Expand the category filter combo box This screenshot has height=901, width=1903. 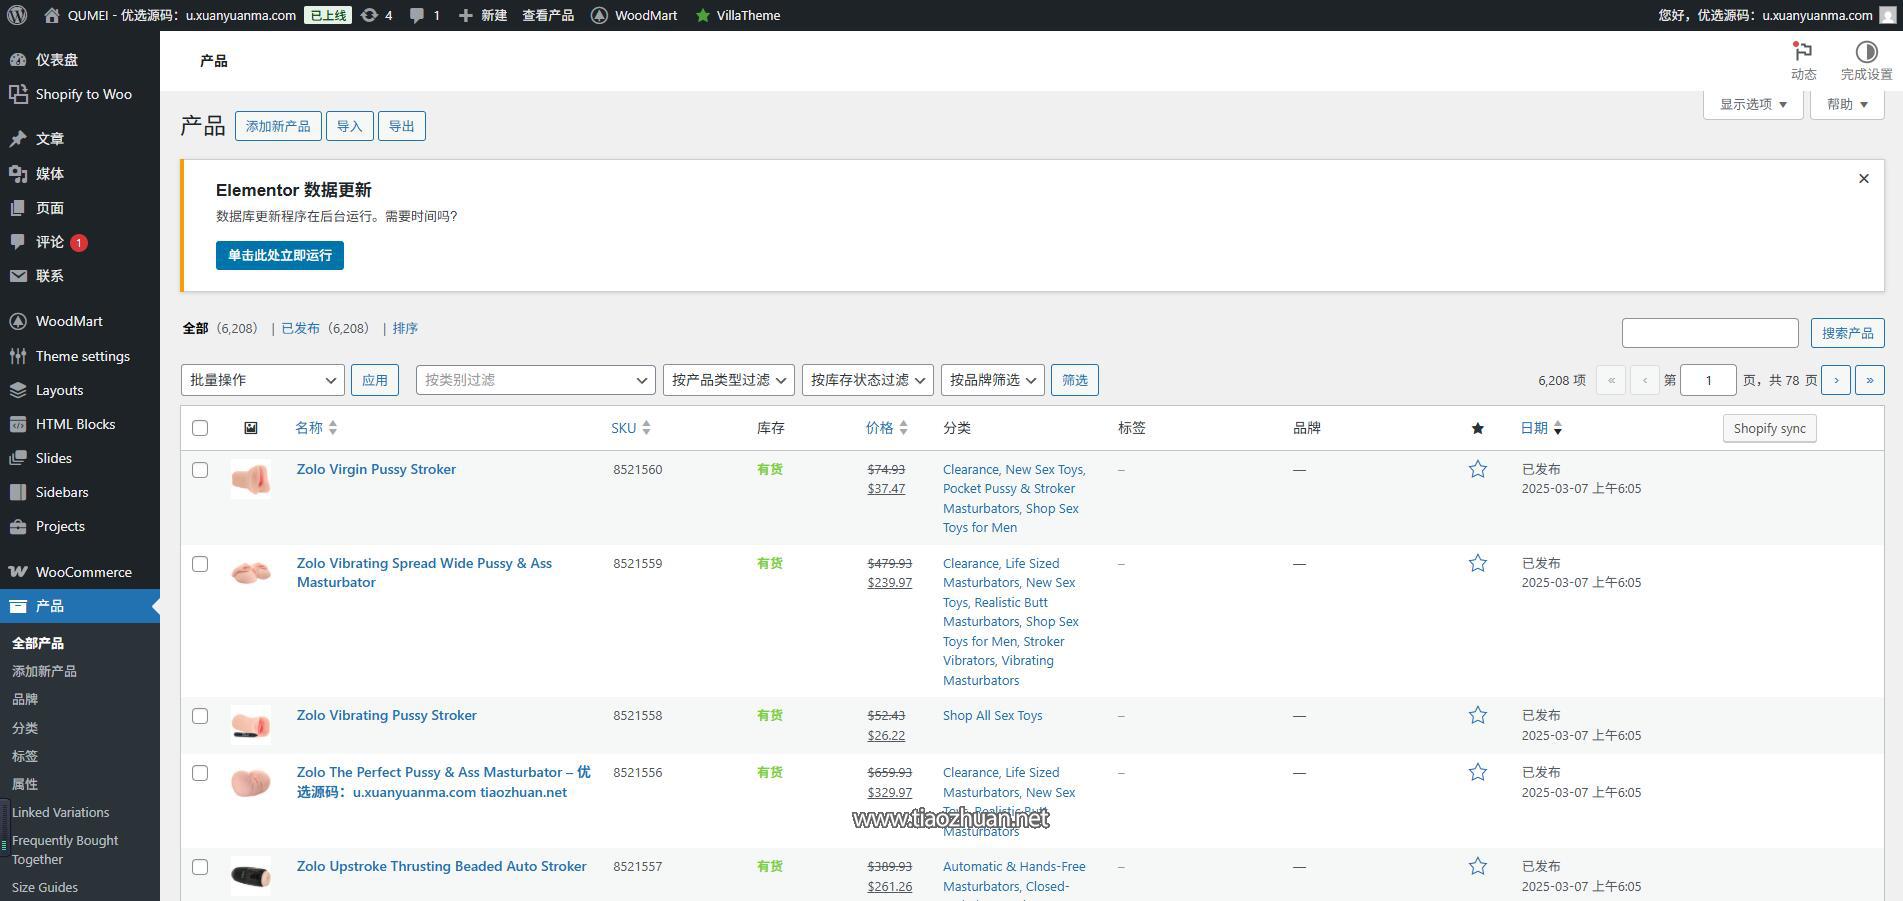point(535,380)
